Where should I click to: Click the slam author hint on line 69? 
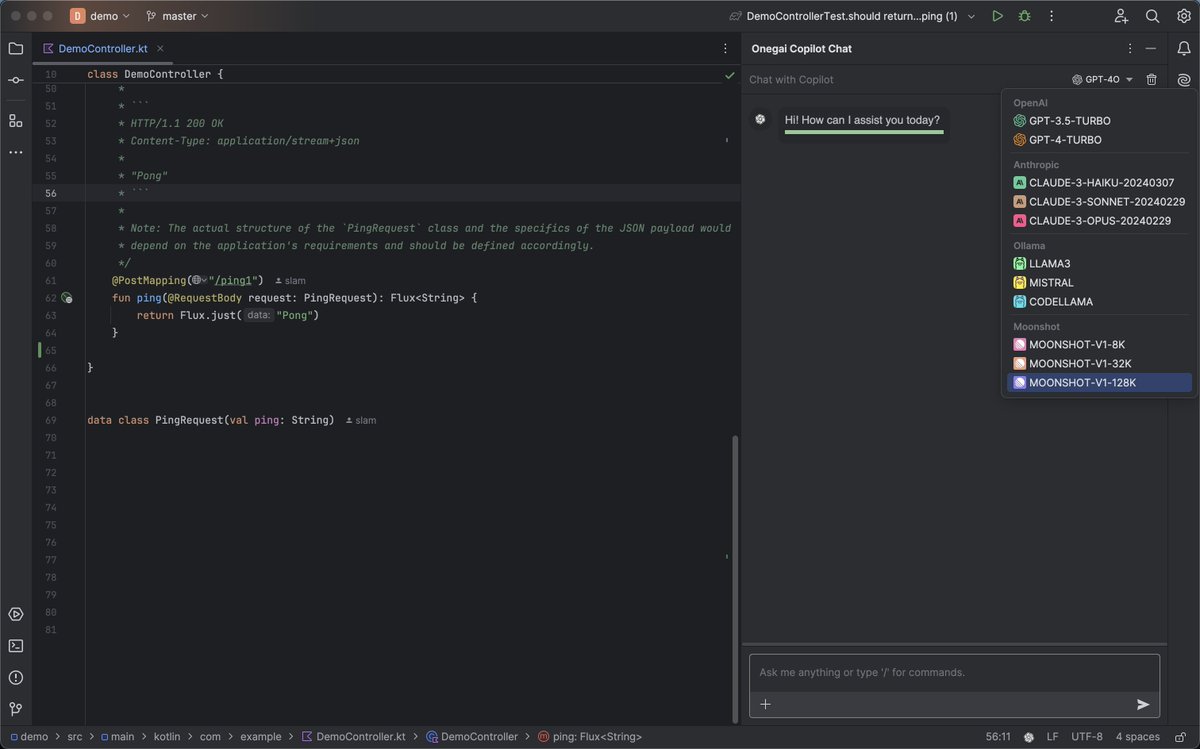click(x=360, y=420)
